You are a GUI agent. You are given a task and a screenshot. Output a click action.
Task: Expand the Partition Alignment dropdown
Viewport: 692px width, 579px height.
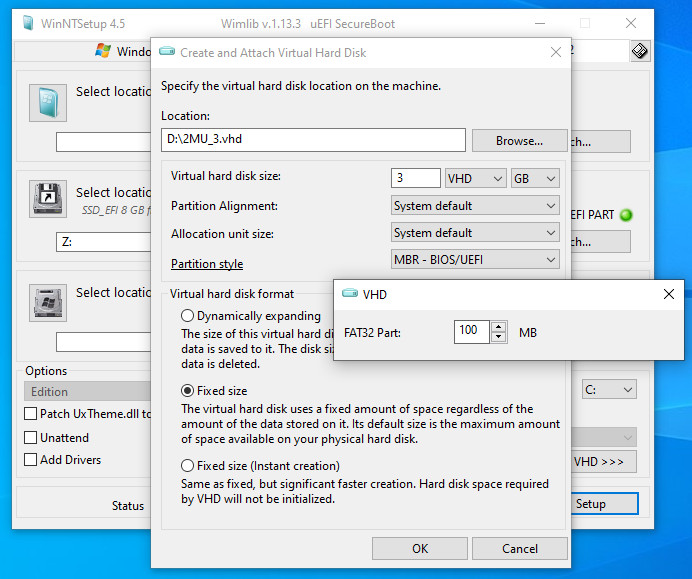point(475,206)
